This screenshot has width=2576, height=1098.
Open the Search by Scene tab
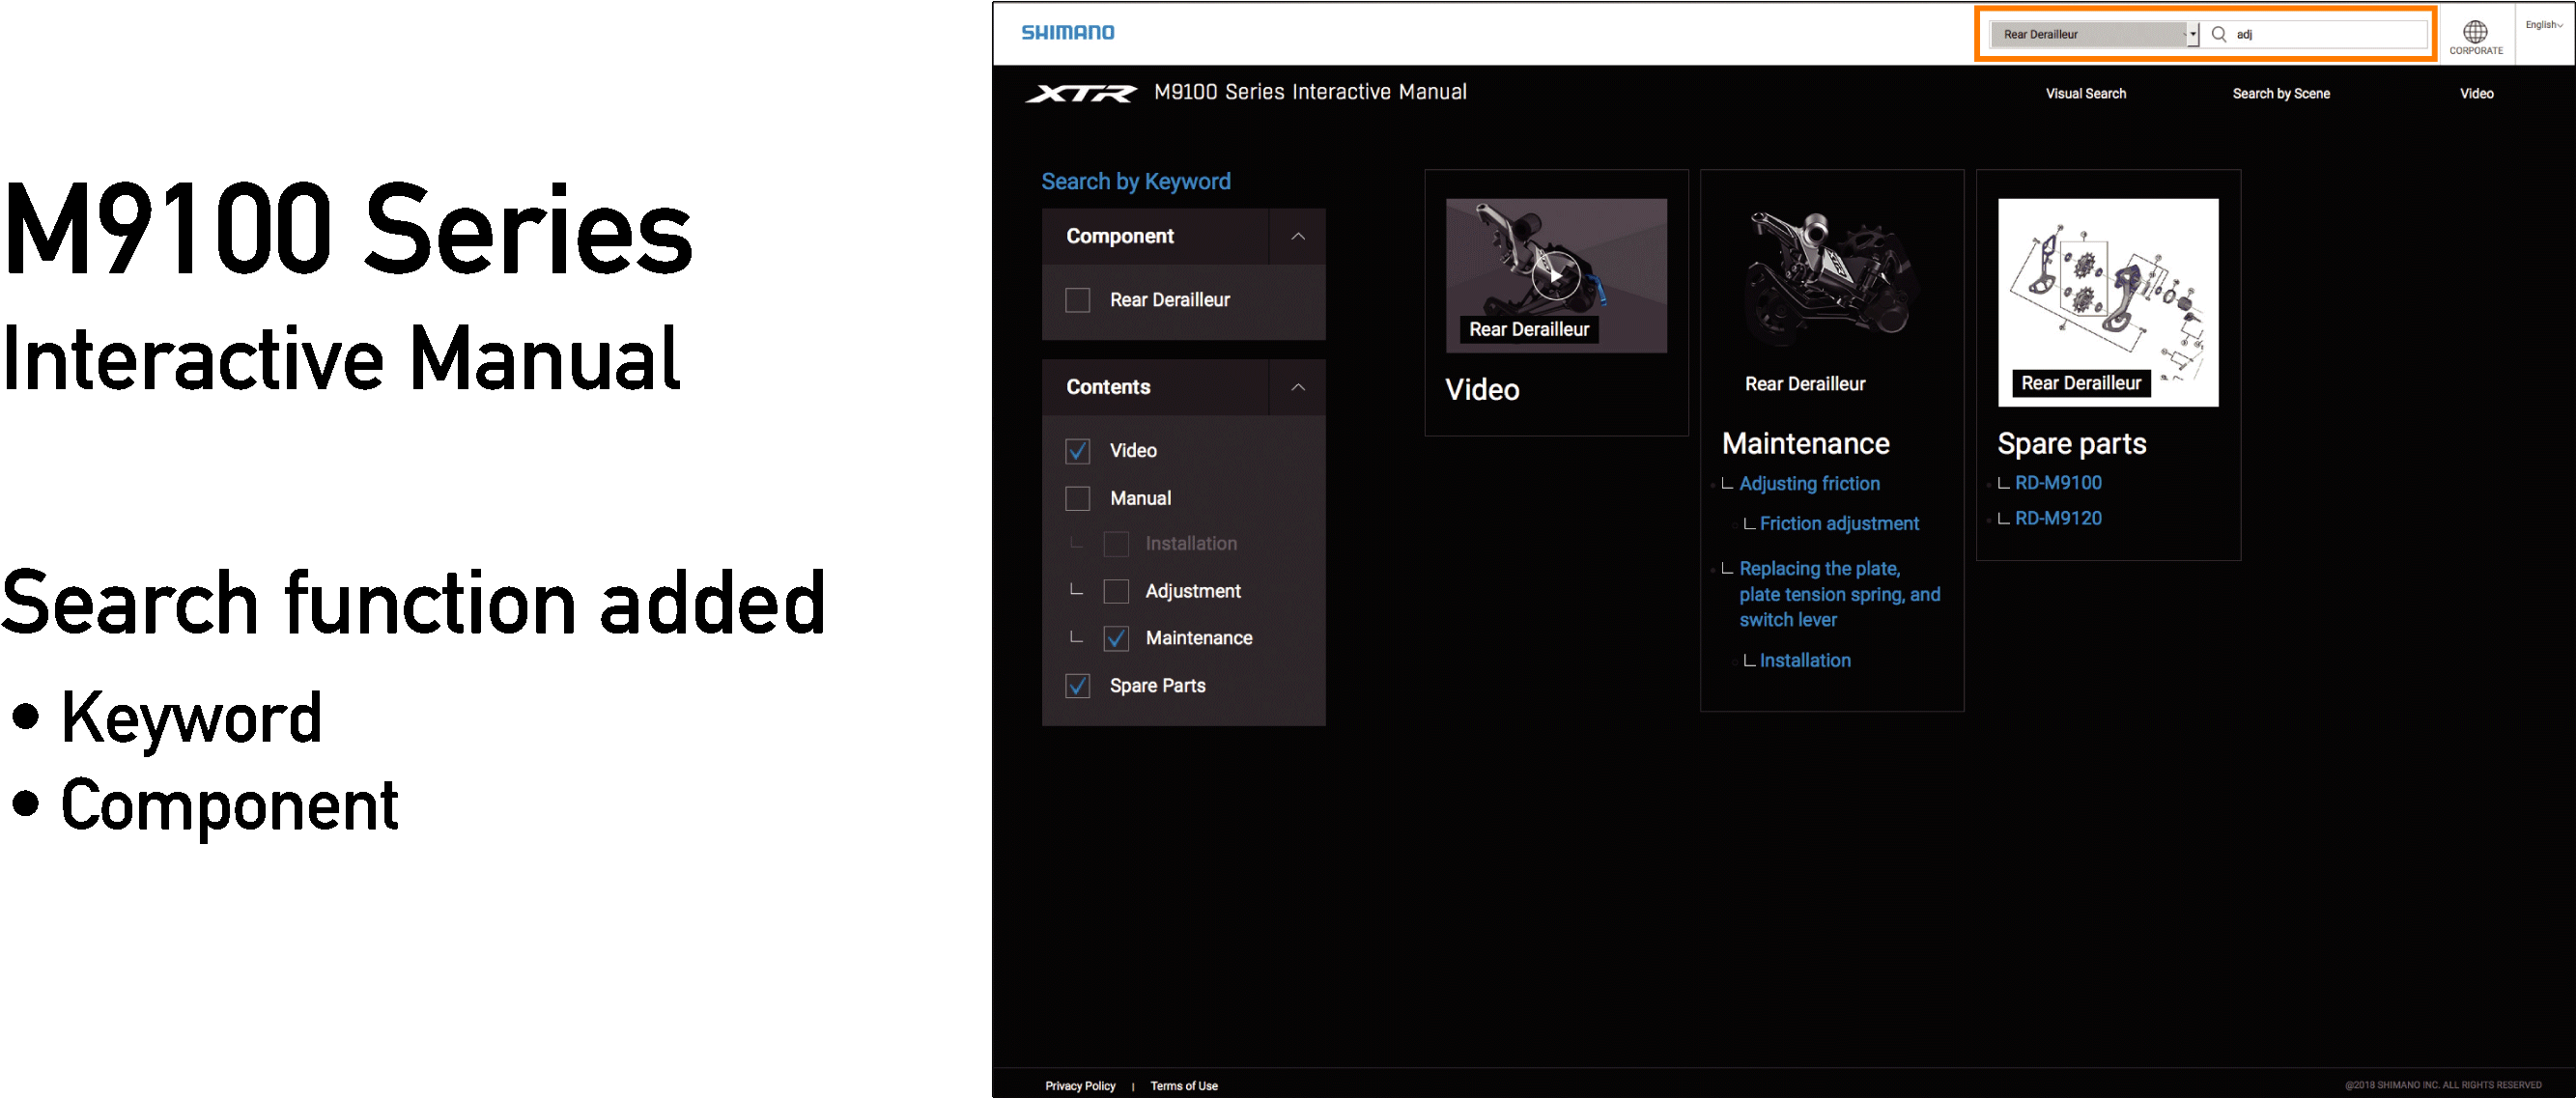pyautogui.click(x=2280, y=93)
